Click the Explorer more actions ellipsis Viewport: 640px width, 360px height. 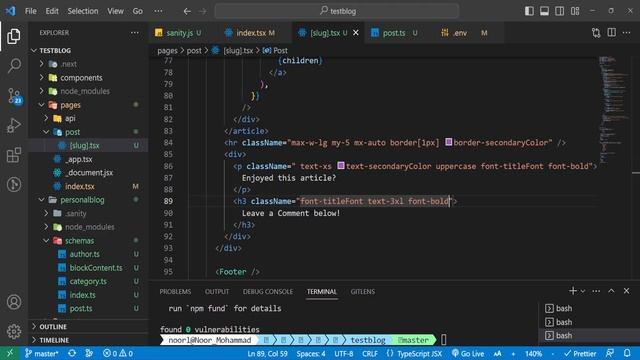click(135, 33)
